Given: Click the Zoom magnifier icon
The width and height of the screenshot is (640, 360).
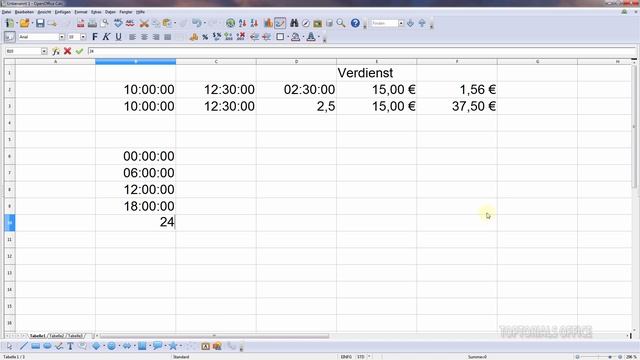Looking at the screenshot, I should click(x=341, y=23).
